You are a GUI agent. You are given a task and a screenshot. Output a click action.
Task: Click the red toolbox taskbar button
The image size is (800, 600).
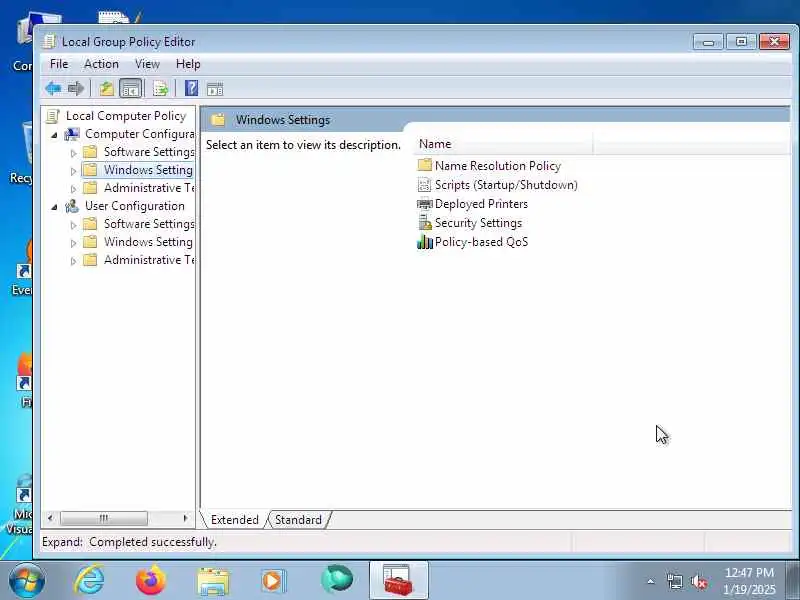click(398, 580)
